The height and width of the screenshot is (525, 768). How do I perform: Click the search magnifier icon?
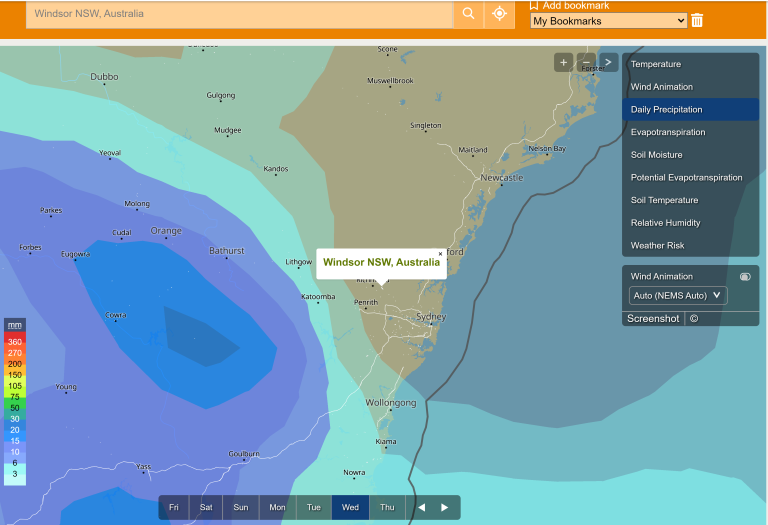[468, 14]
